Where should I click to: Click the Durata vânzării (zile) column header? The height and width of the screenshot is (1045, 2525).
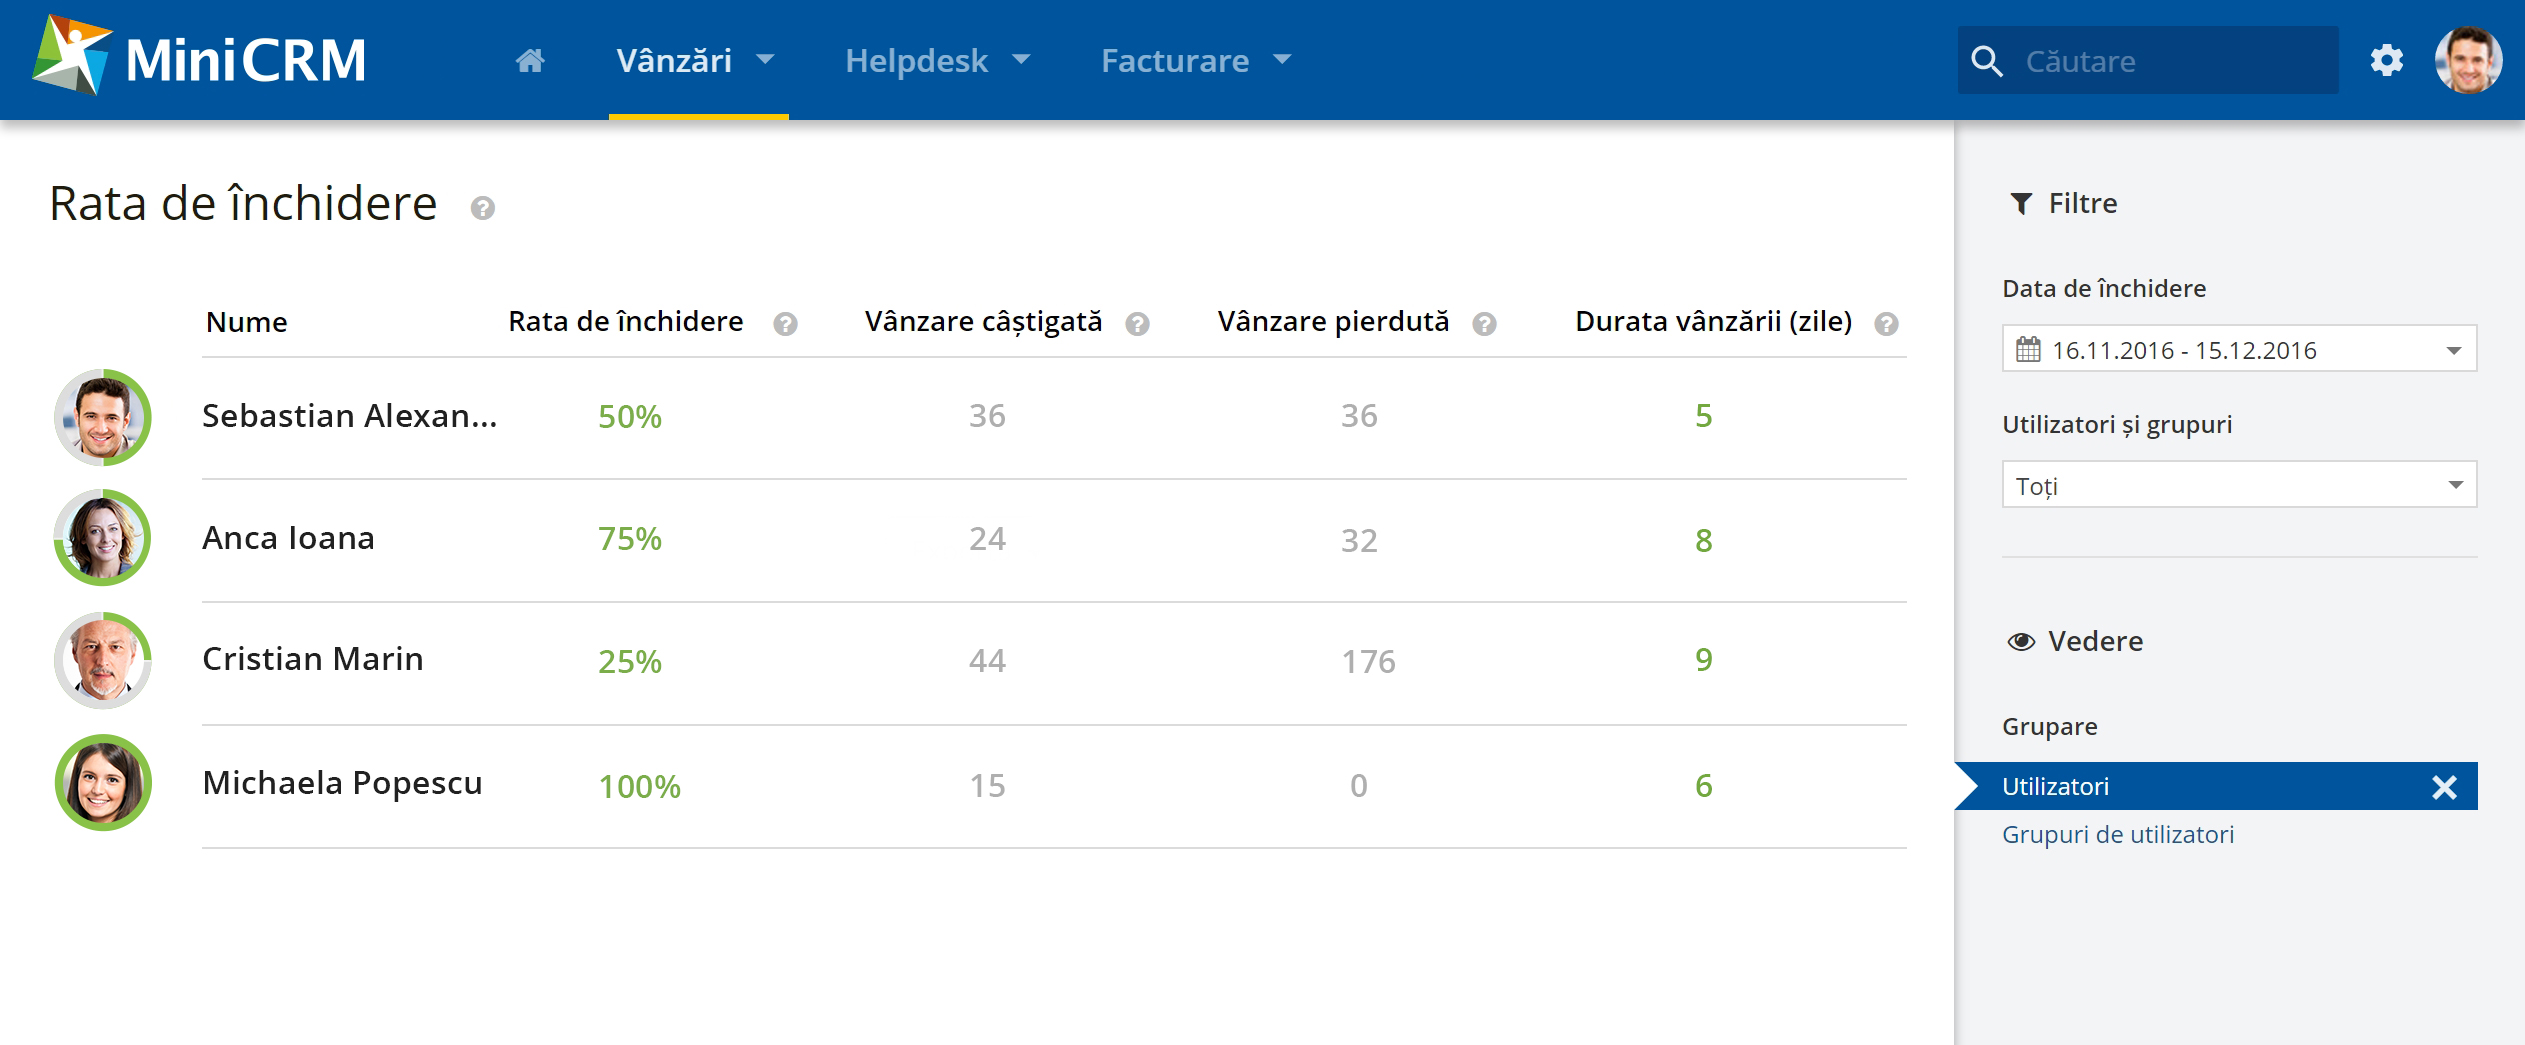1714,321
